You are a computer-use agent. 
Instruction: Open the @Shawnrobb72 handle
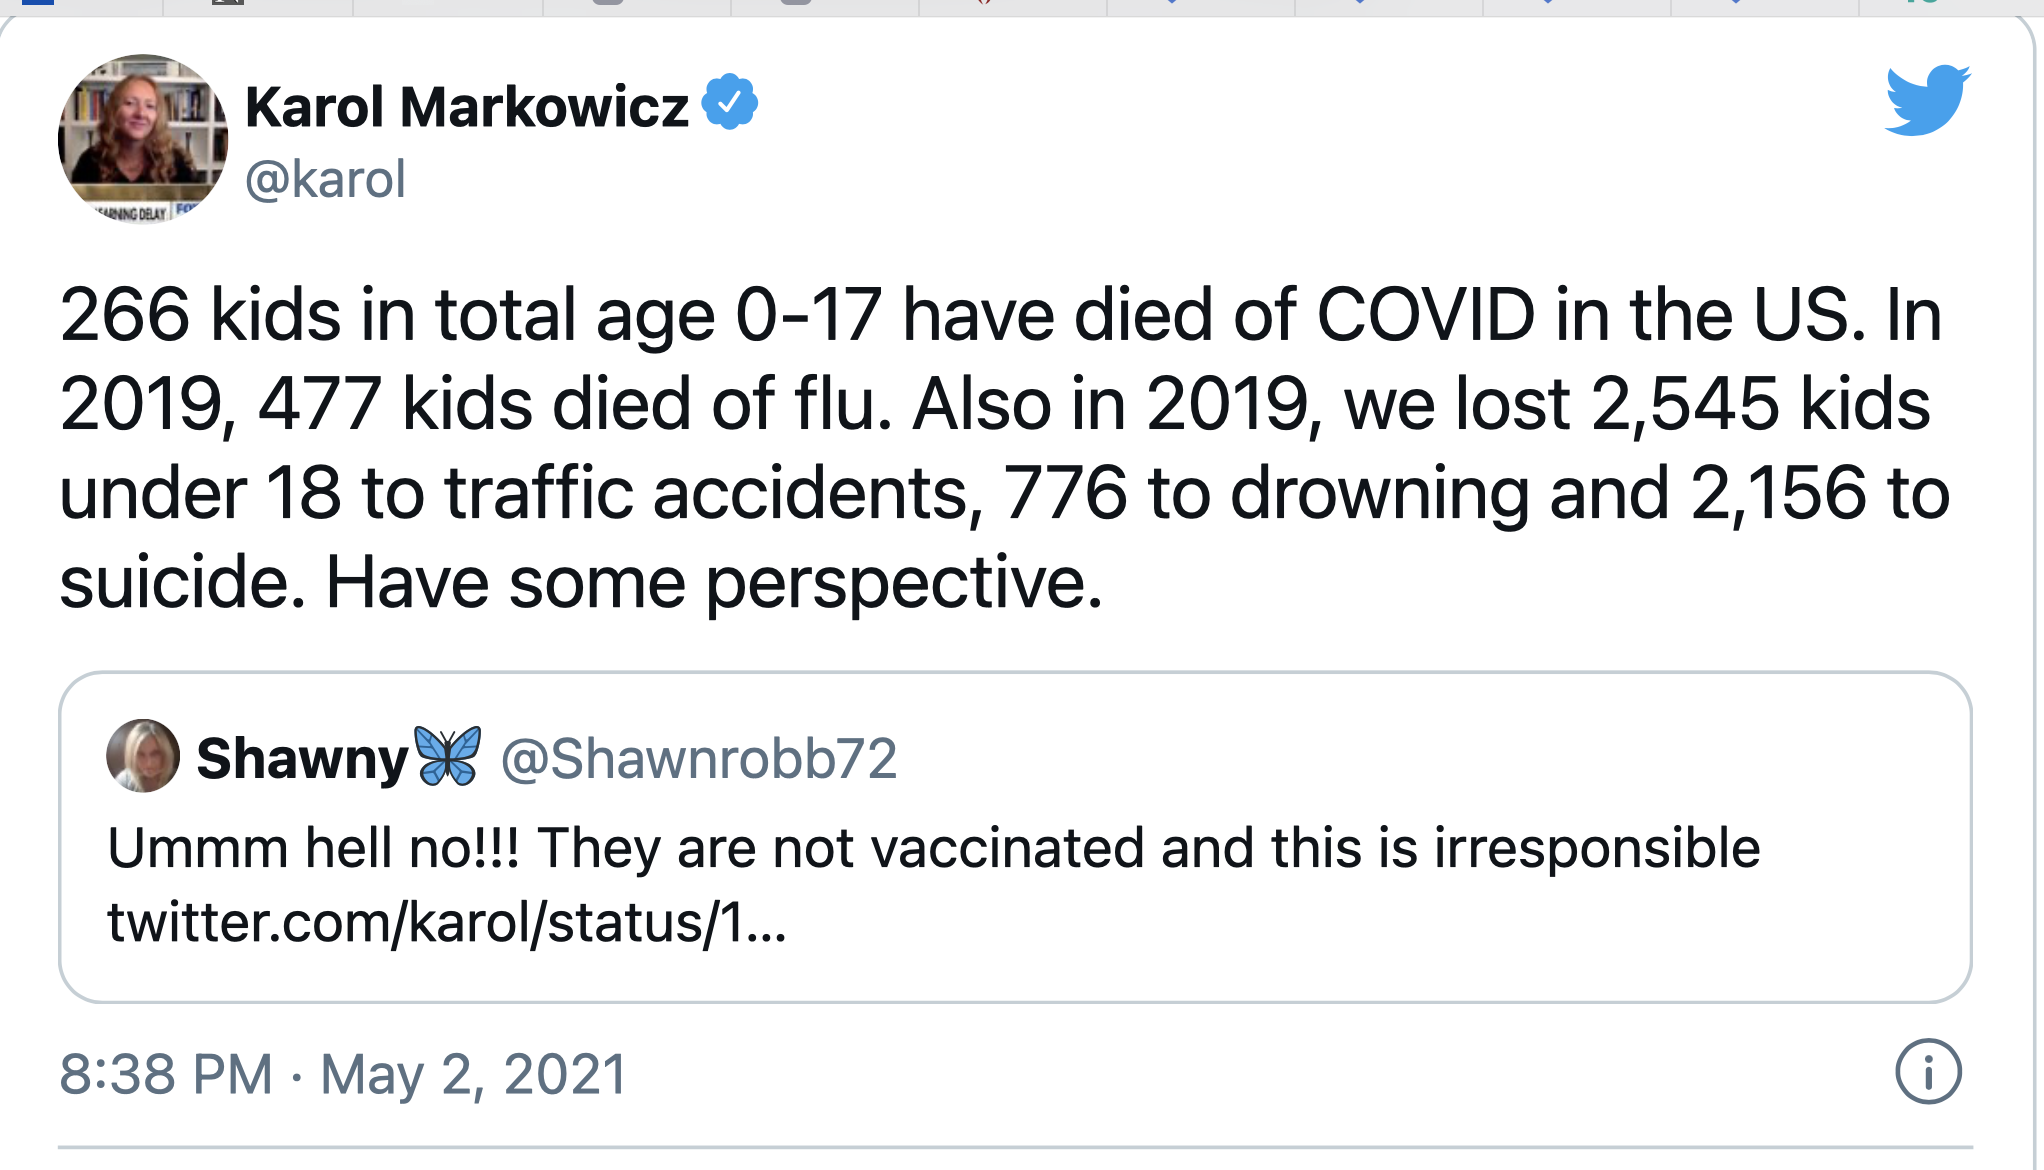(x=698, y=758)
